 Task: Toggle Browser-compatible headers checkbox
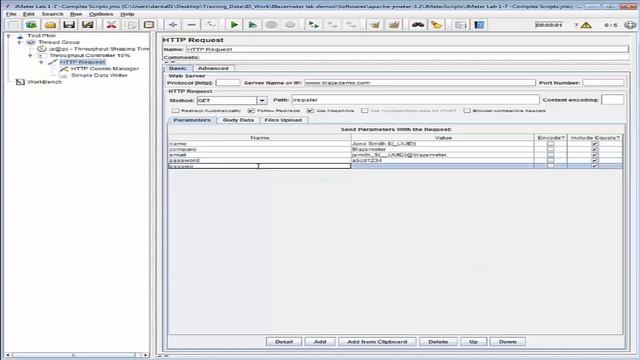coord(467,111)
